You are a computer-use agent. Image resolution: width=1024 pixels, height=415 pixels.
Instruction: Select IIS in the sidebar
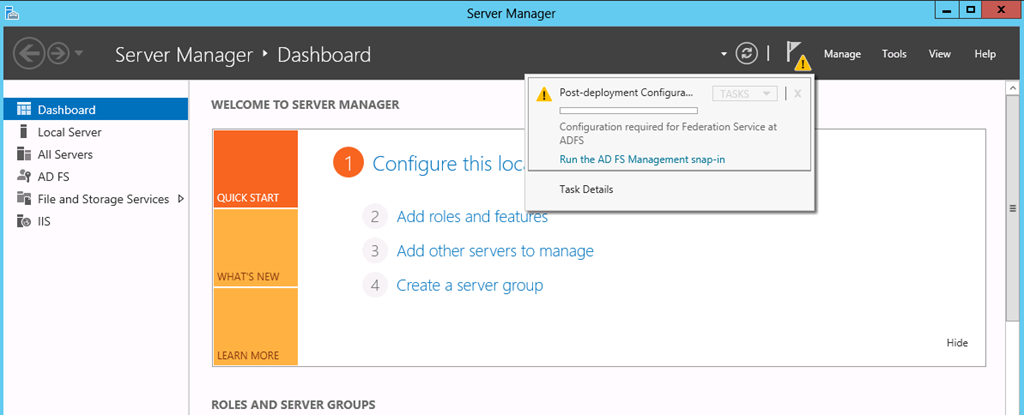coord(95,221)
